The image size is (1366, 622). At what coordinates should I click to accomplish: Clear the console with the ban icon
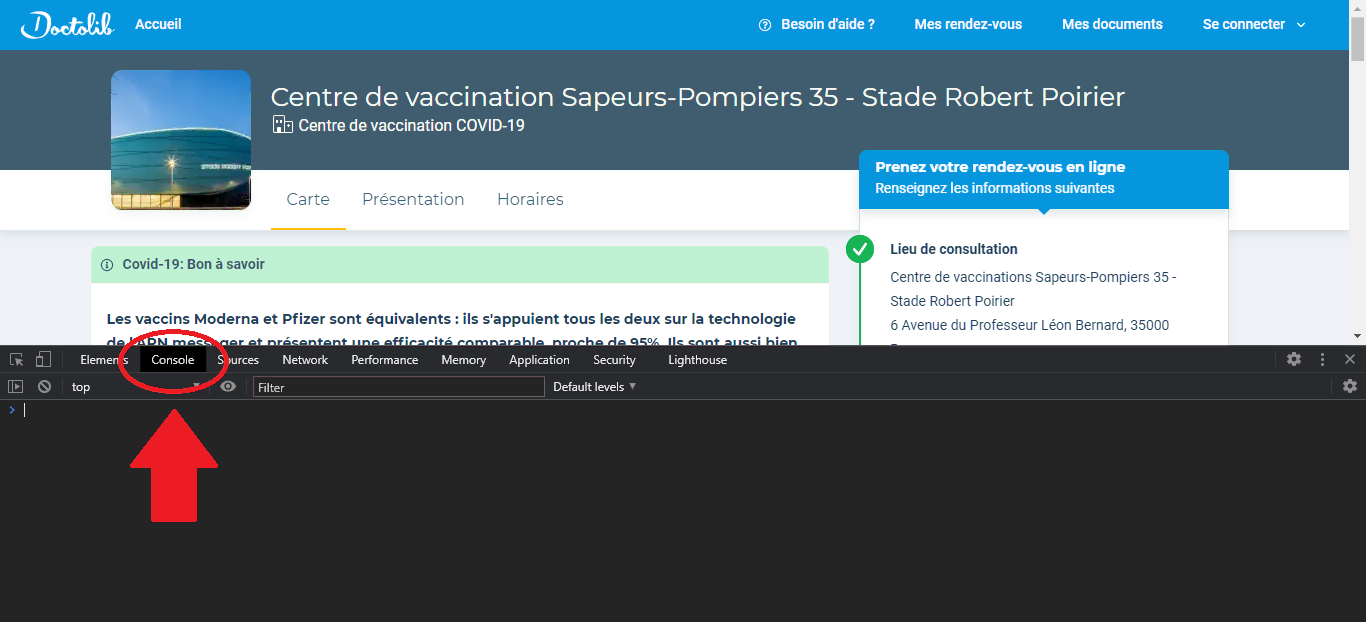tap(44, 386)
